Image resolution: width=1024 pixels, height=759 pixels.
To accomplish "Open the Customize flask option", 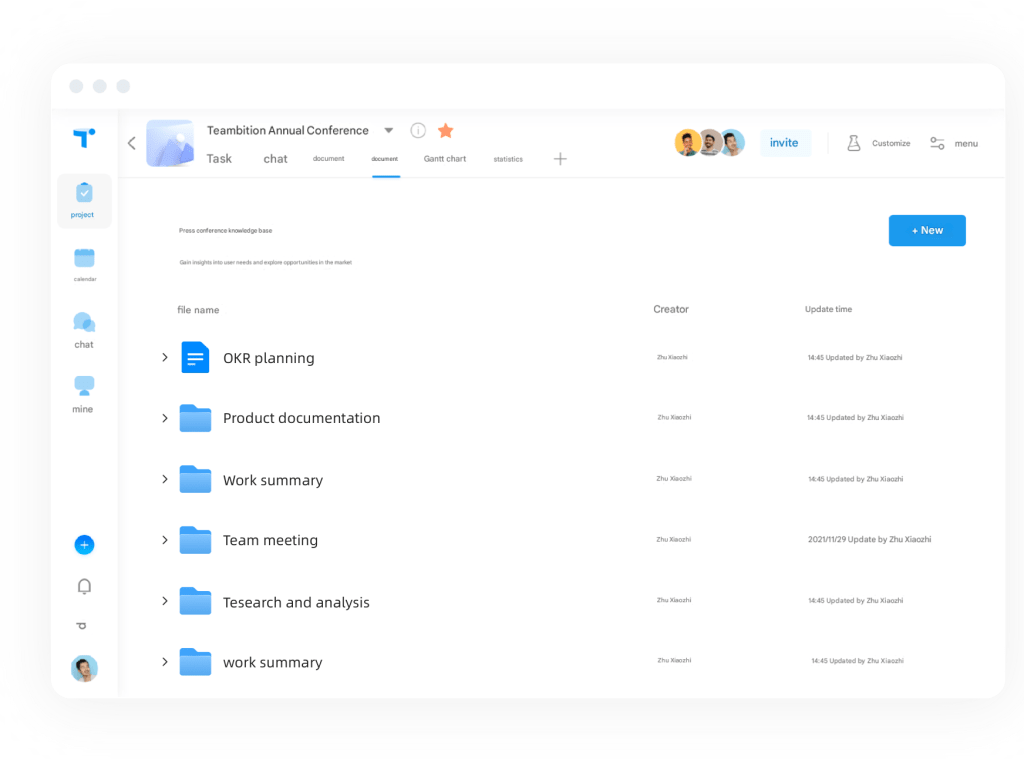I will [878, 143].
